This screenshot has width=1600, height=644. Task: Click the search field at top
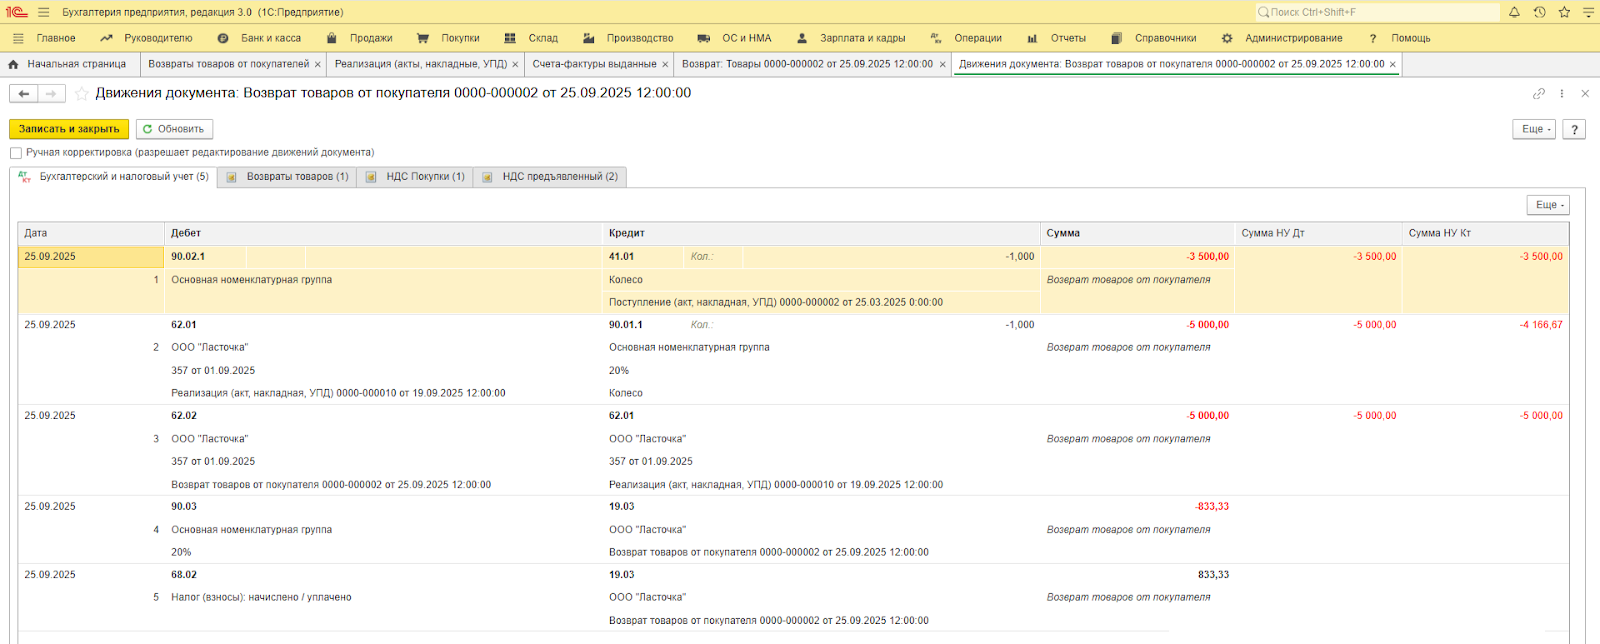[1380, 12]
